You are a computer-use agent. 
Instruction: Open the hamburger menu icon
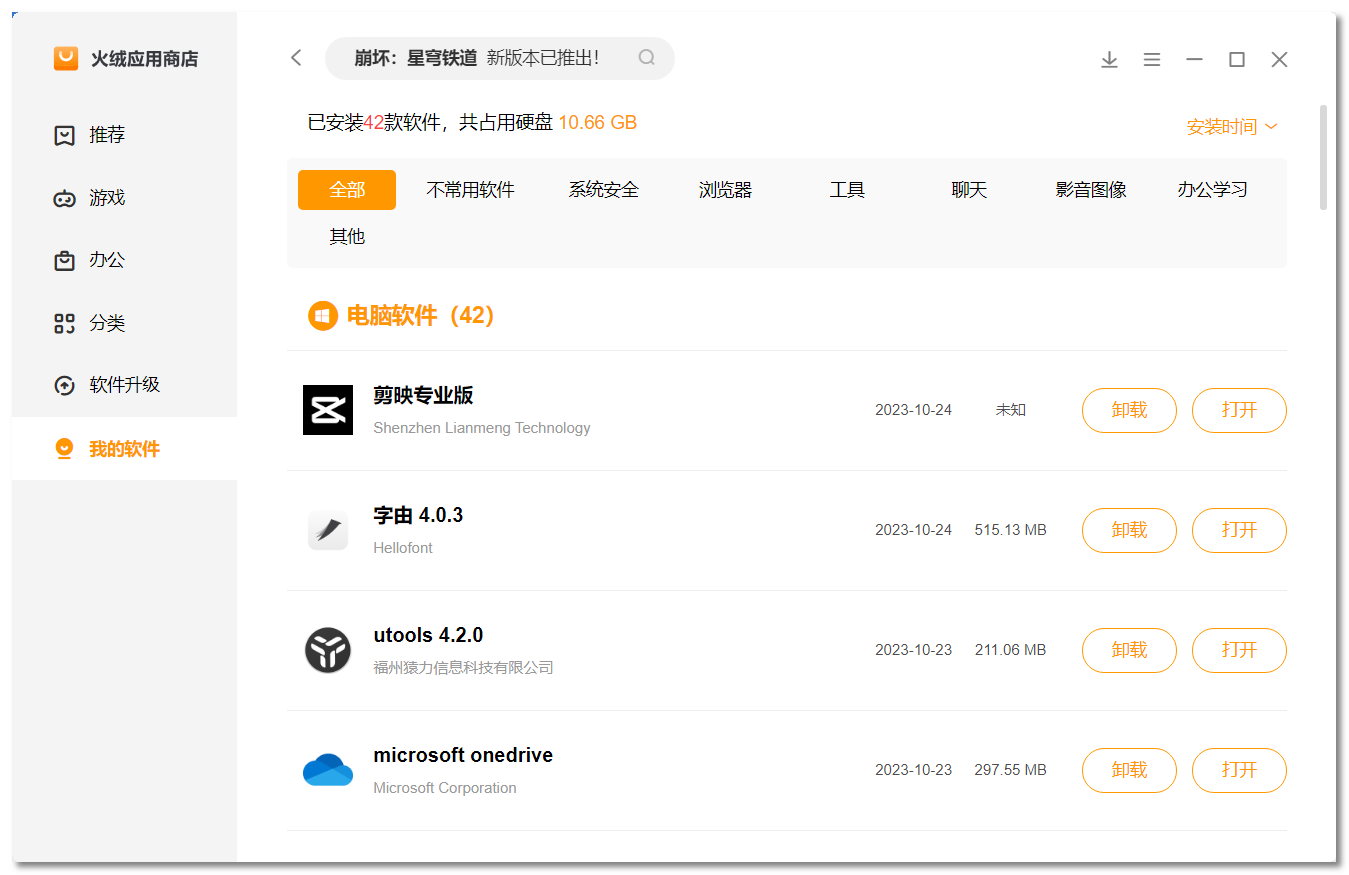tap(1152, 60)
